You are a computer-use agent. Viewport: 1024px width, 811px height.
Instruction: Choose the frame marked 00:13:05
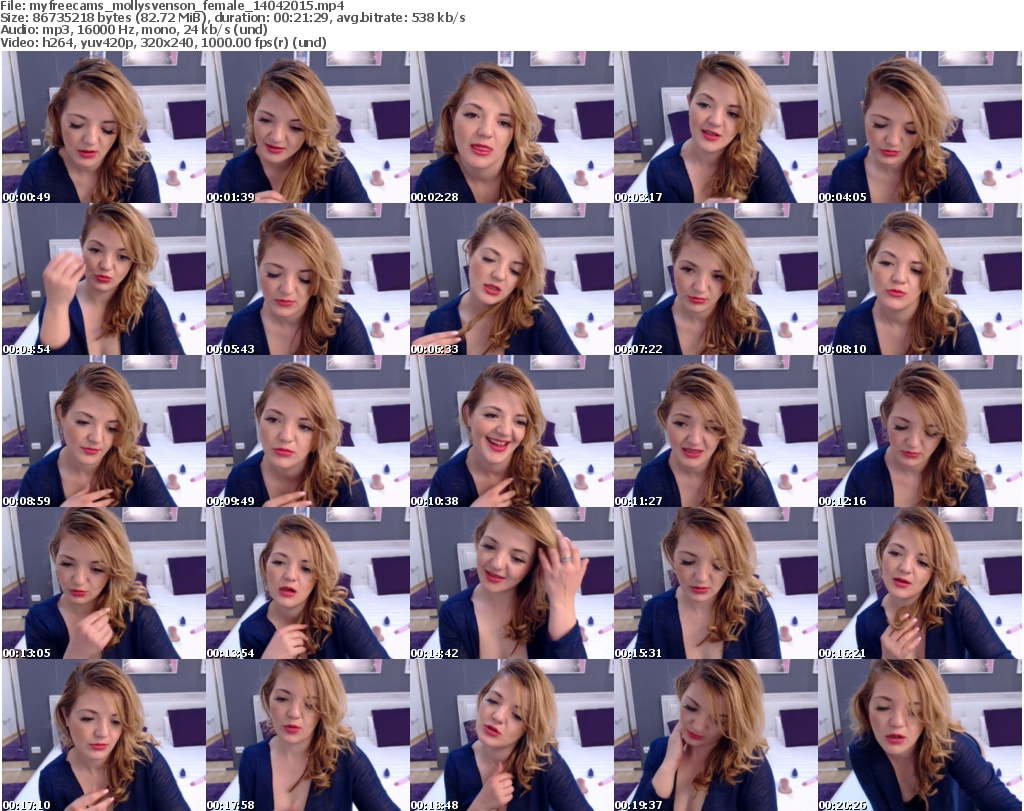click(104, 583)
